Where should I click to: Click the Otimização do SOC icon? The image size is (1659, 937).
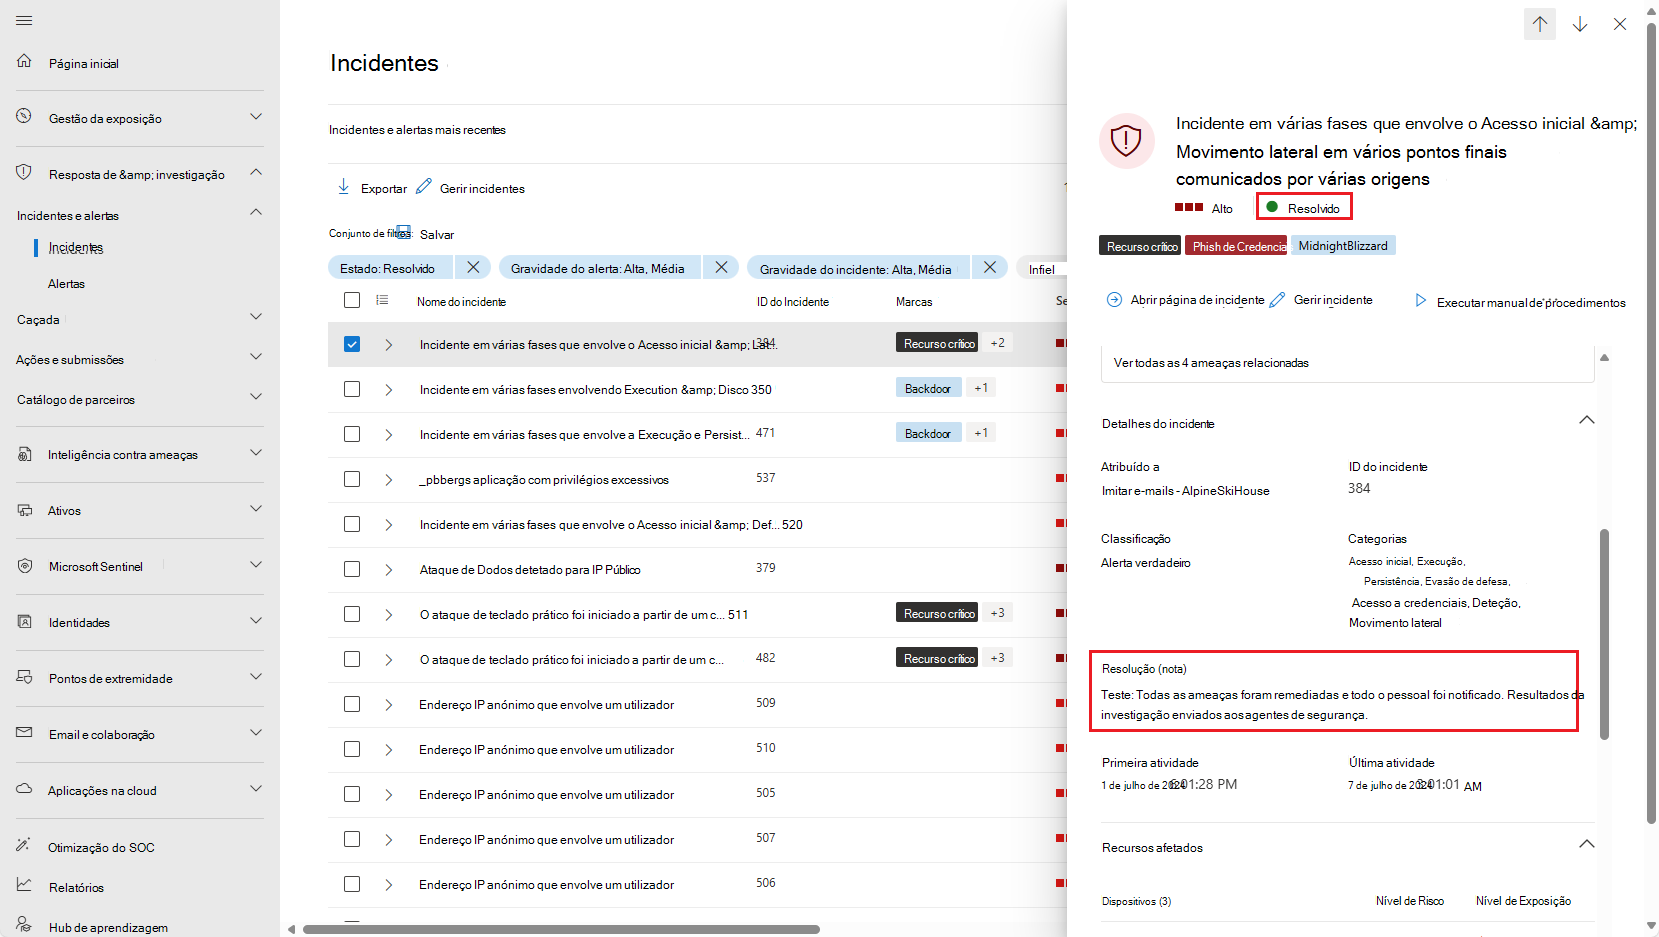25,845
